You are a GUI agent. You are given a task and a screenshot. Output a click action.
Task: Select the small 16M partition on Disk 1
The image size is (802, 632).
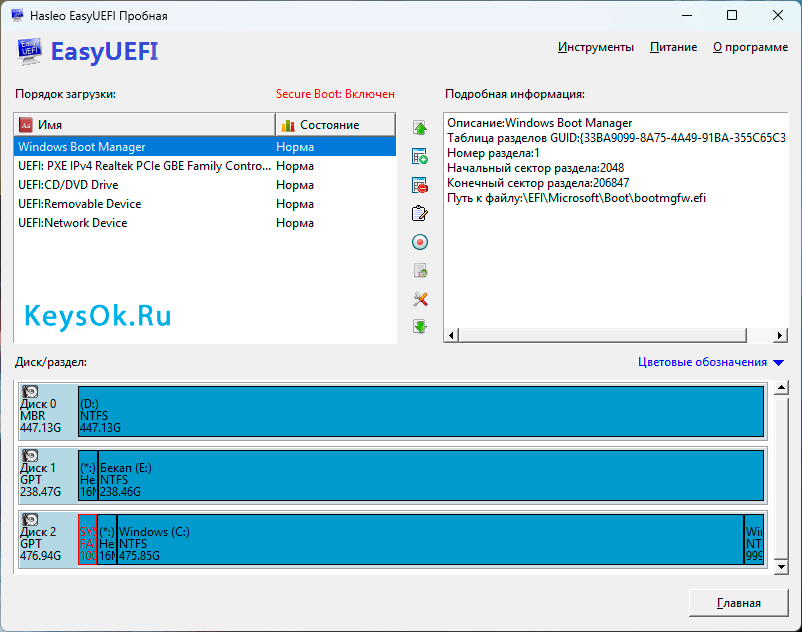[x=87, y=476]
